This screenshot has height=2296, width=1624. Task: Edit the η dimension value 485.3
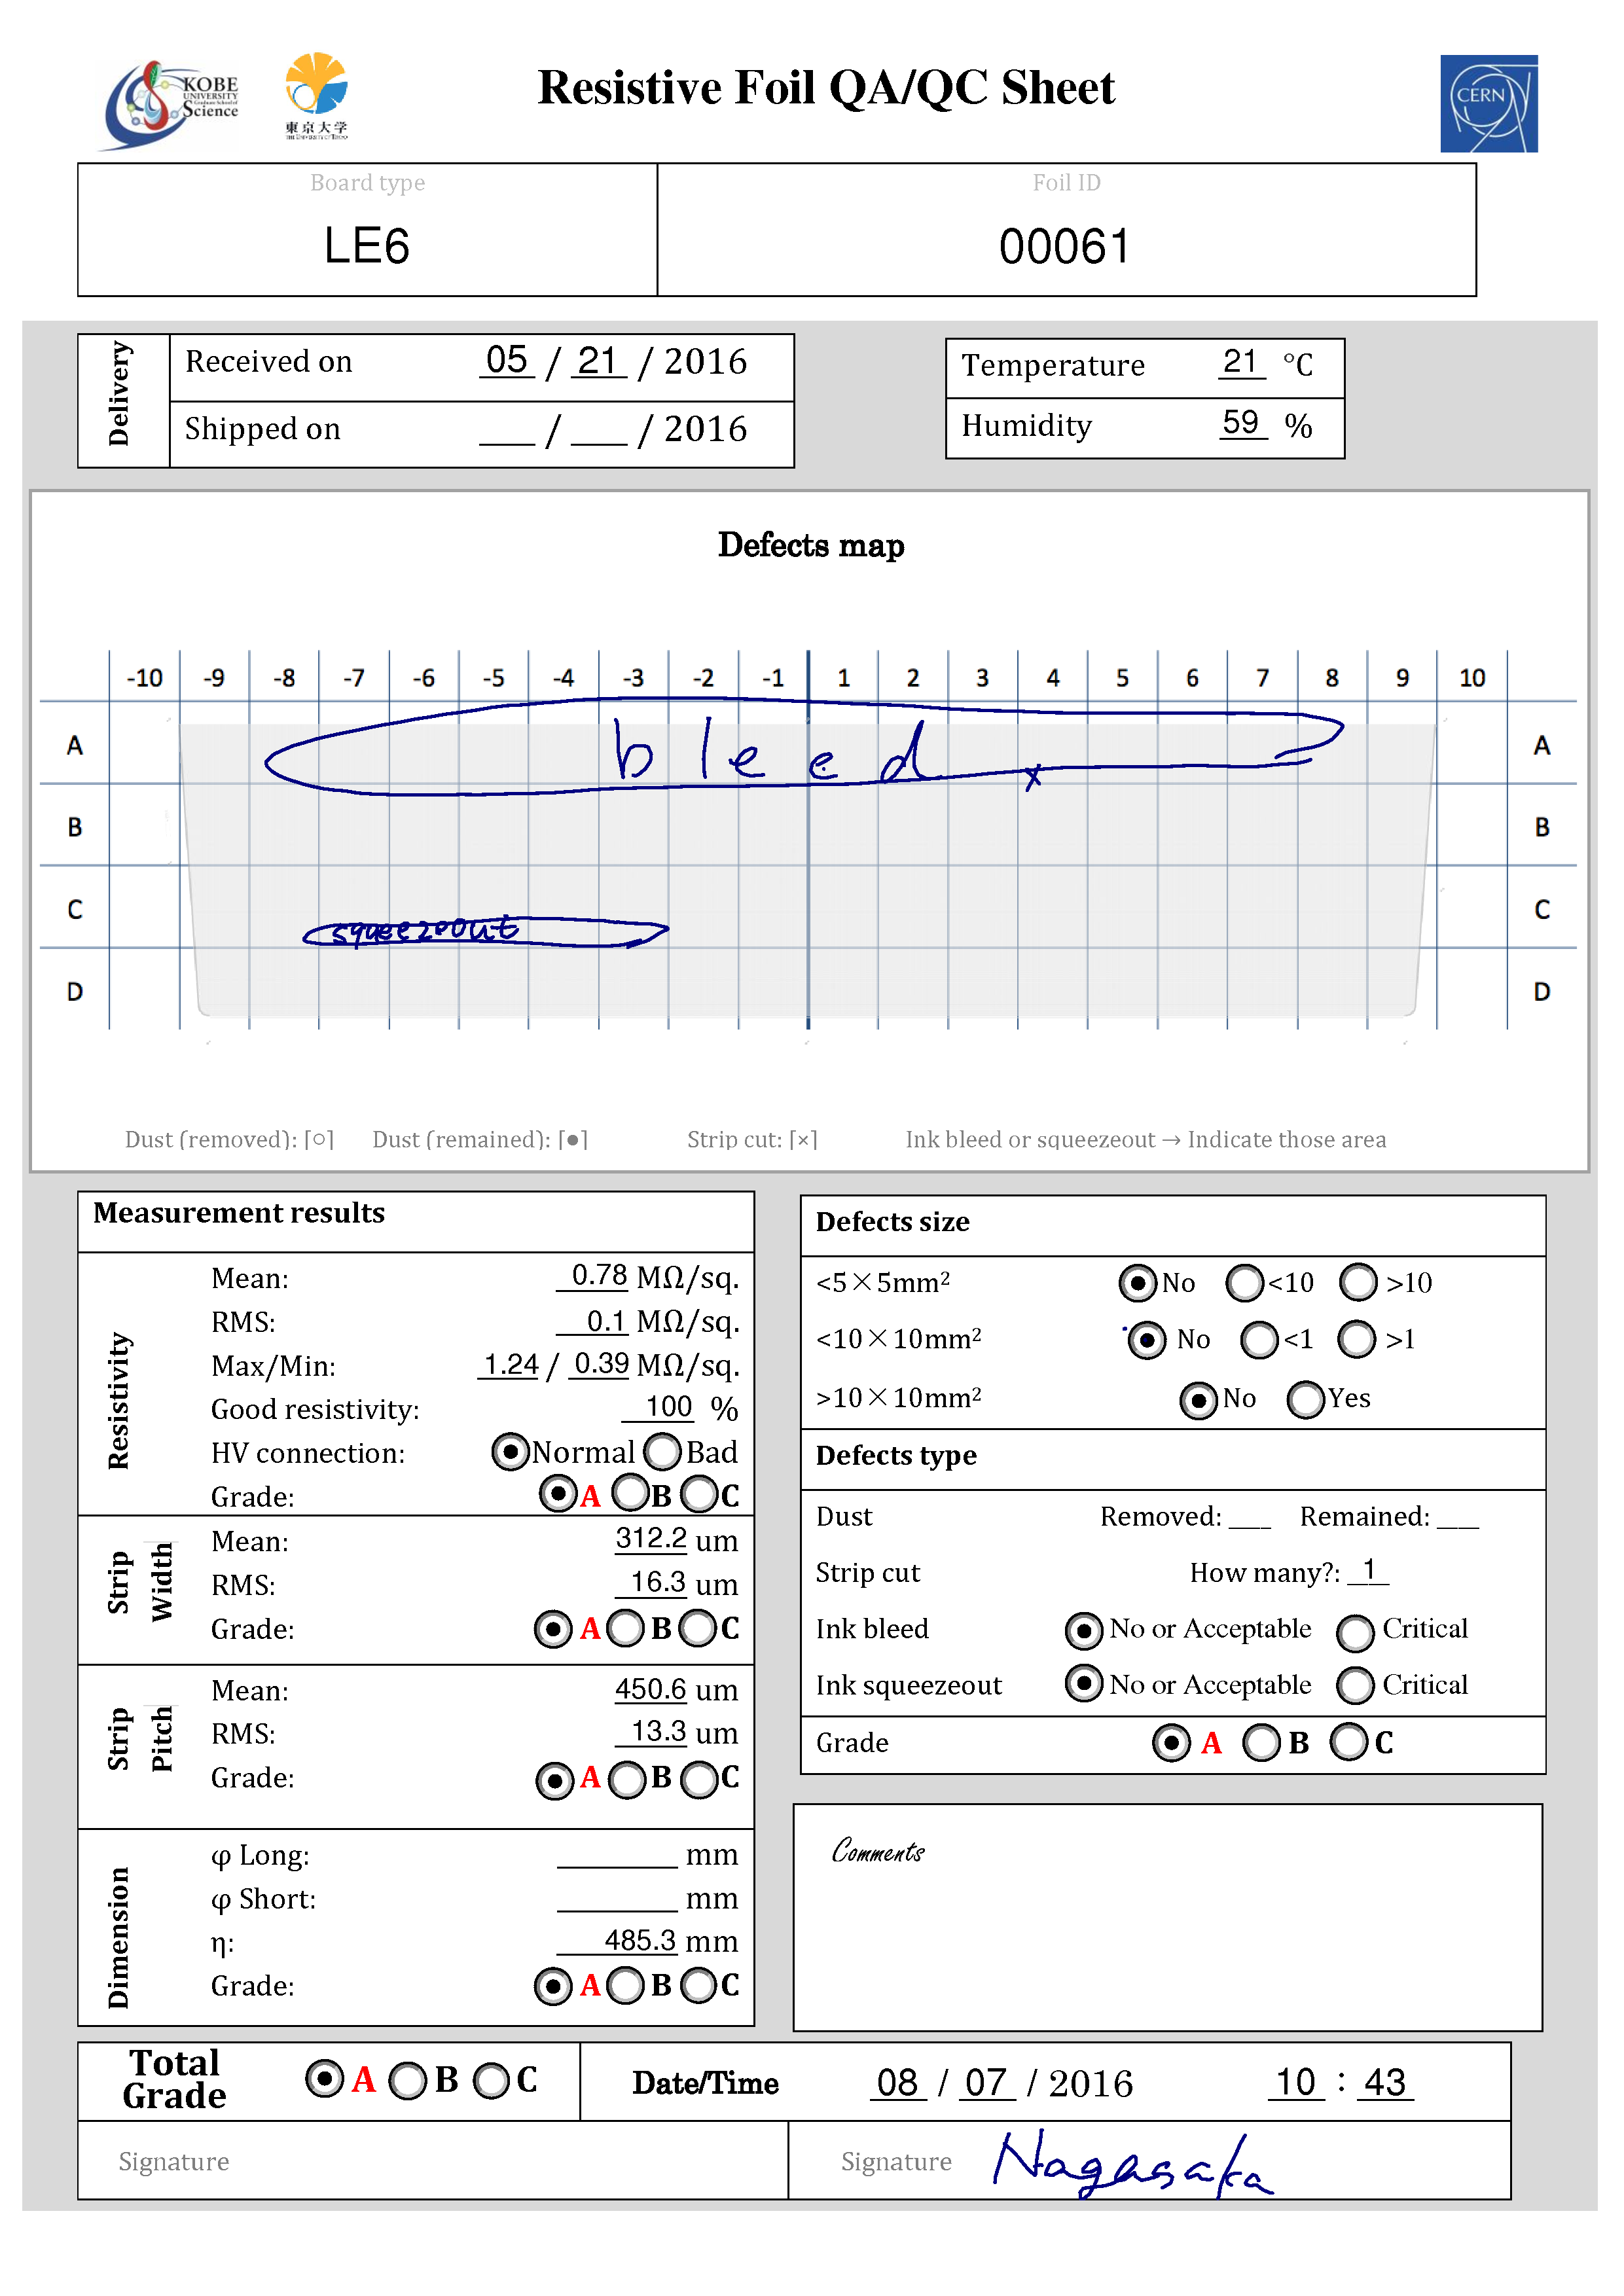[x=617, y=1940]
